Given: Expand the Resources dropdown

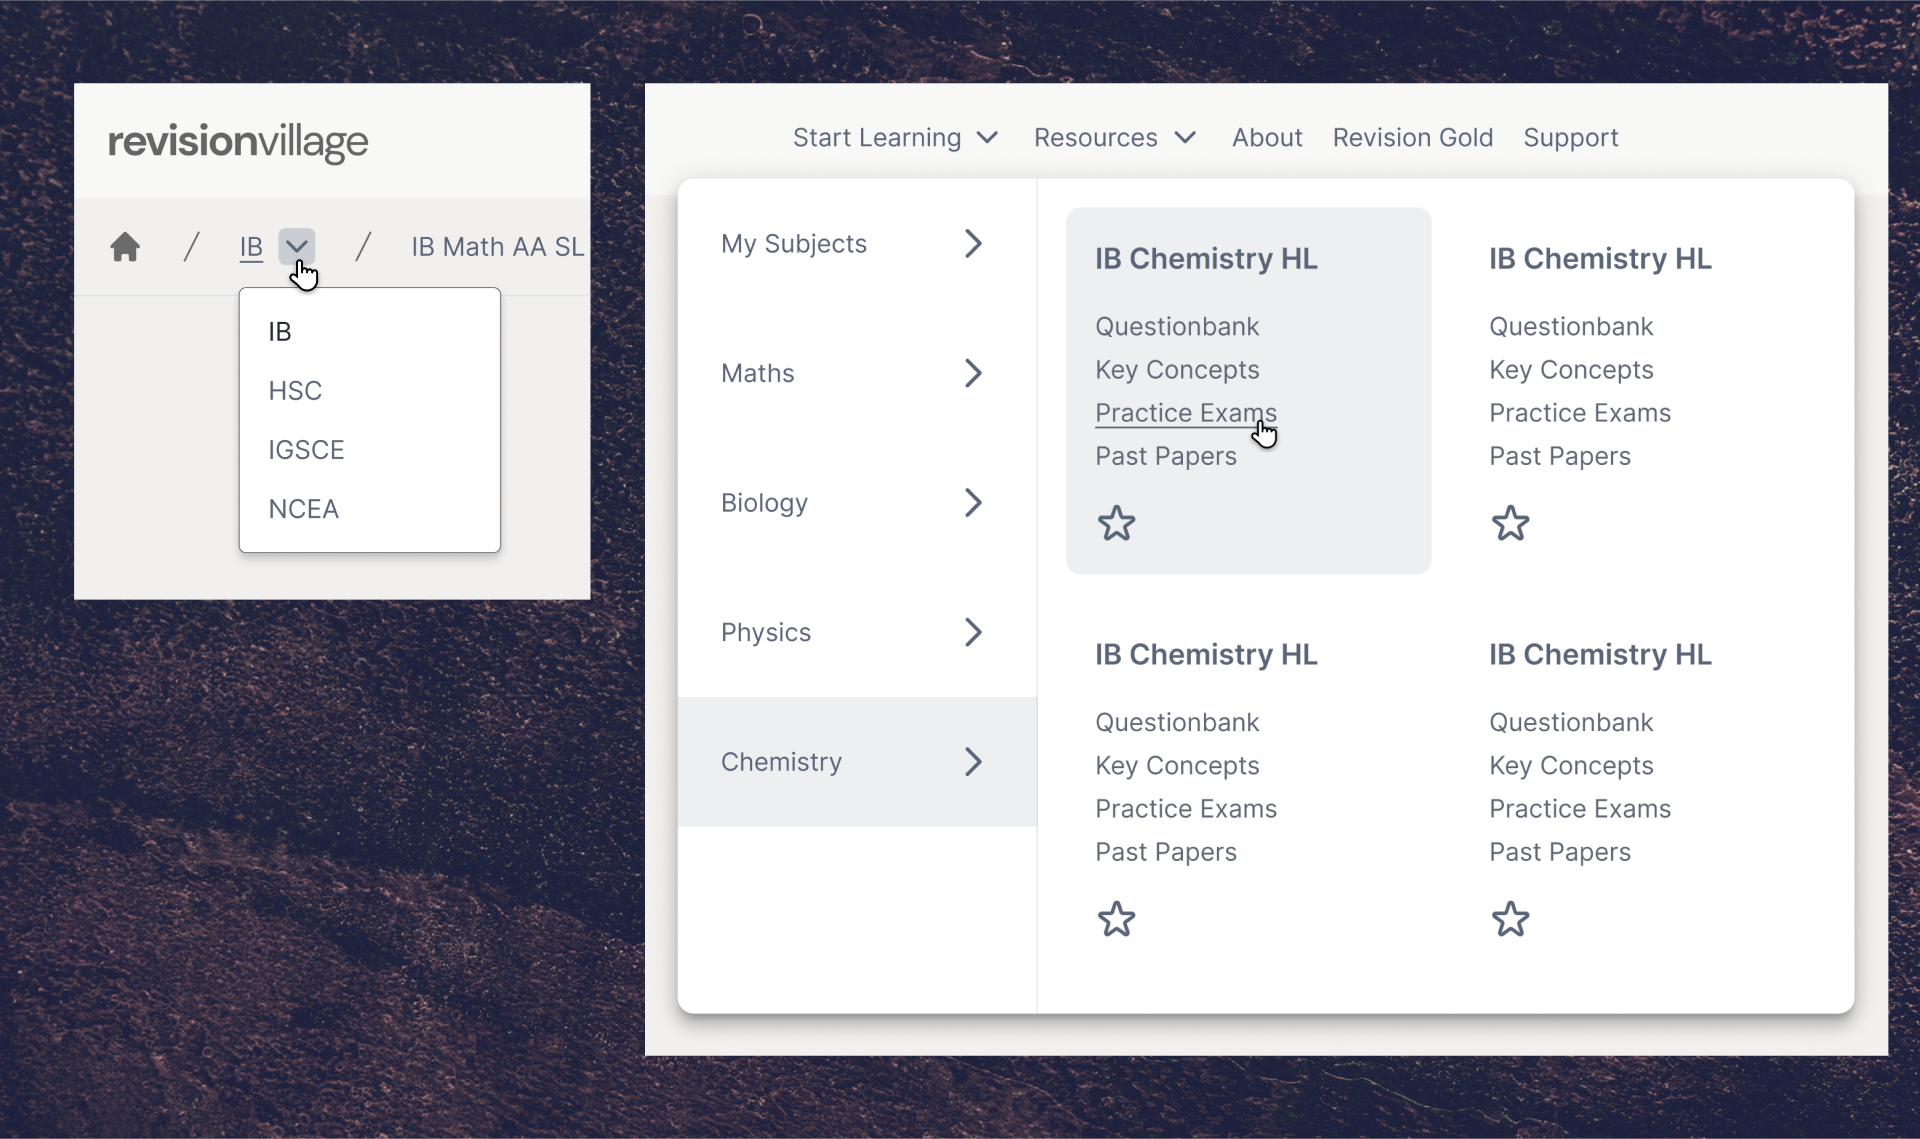Looking at the screenshot, I should (x=1114, y=137).
